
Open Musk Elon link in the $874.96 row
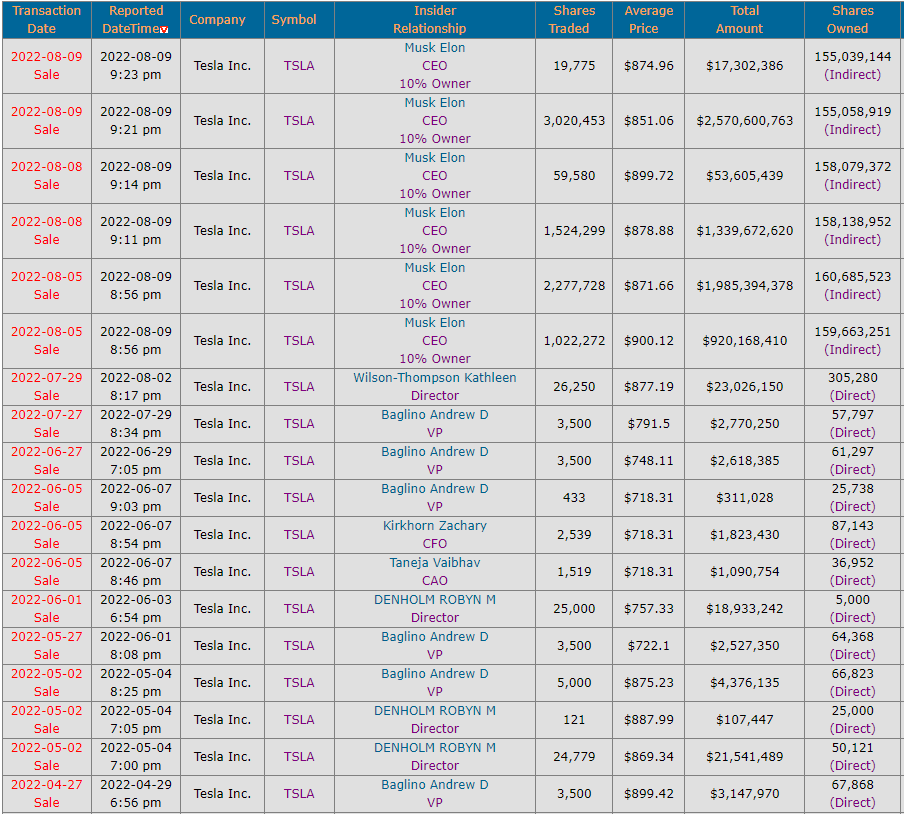(x=435, y=48)
